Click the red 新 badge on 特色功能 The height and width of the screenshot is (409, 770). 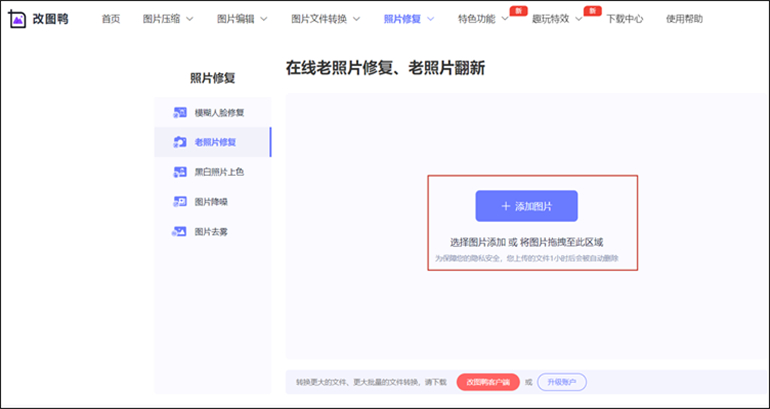pos(518,10)
